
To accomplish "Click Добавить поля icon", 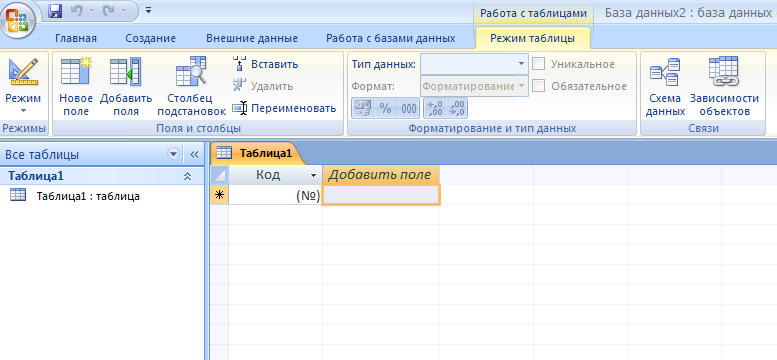I will click(126, 71).
